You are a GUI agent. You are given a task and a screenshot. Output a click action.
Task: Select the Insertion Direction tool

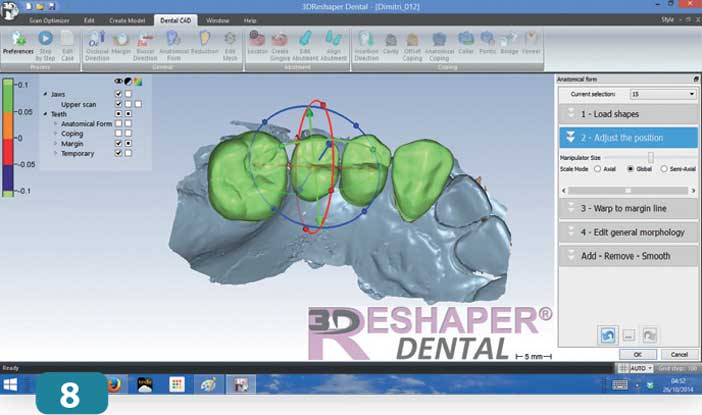(366, 46)
